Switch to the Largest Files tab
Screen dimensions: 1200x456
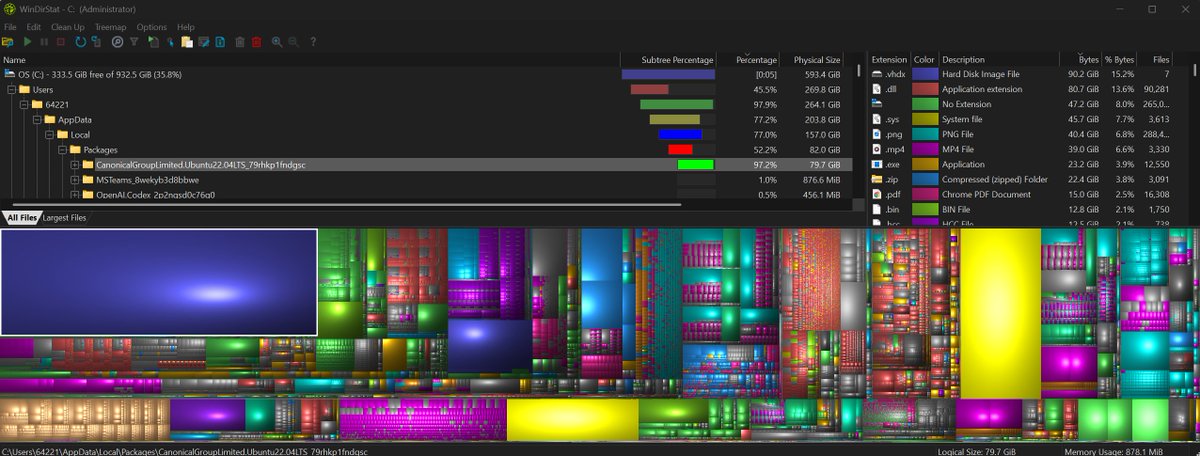click(64, 217)
